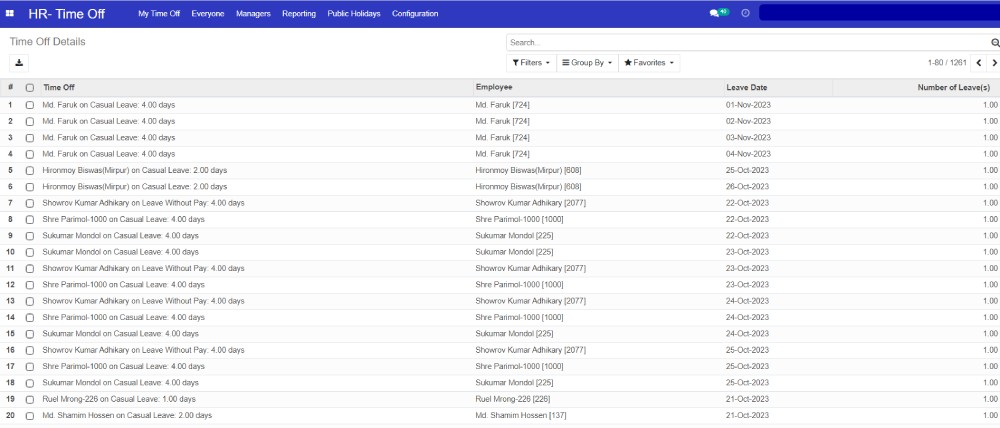Image resolution: width=1000 pixels, height=428 pixels.
Task: Check the box for row 1
Action: pyautogui.click(x=29, y=105)
